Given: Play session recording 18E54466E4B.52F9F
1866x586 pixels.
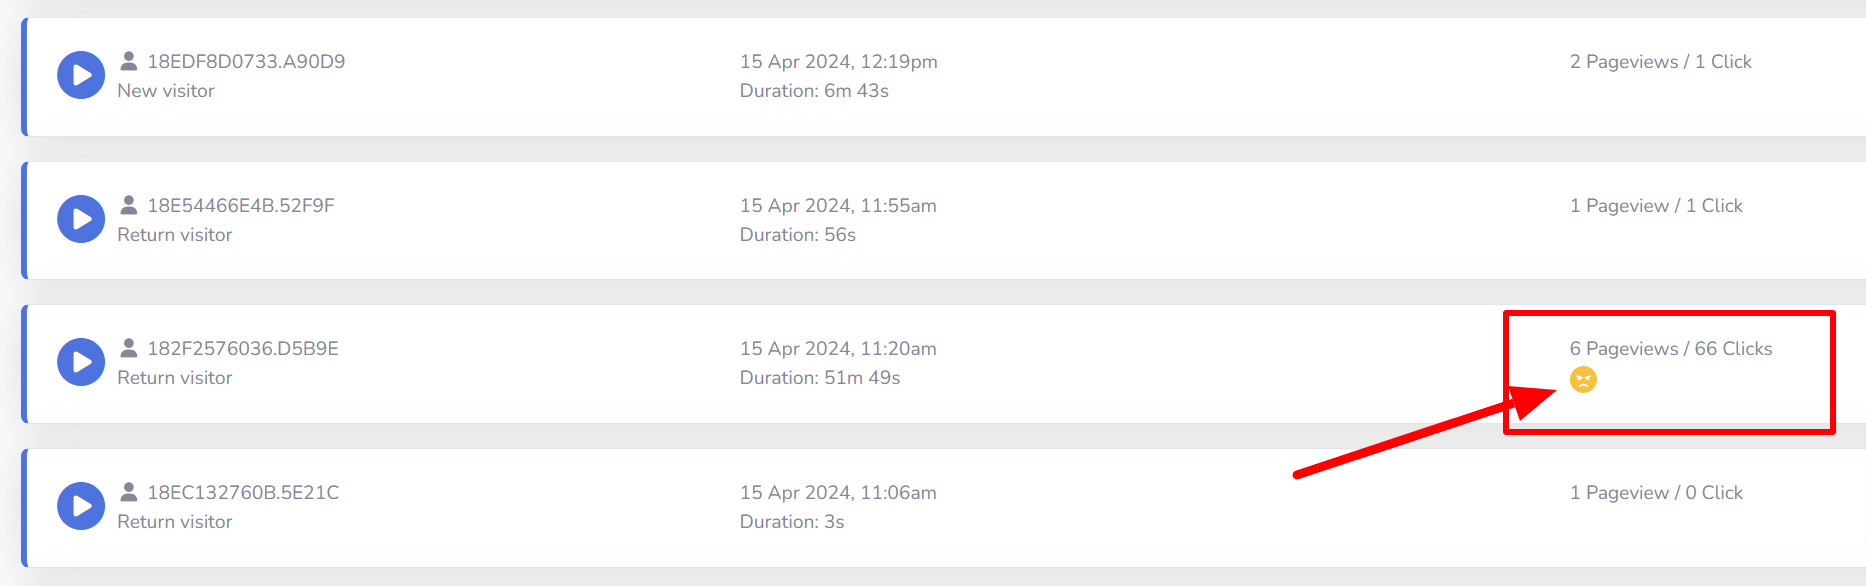Looking at the screenshot, I should pos(81,219).
